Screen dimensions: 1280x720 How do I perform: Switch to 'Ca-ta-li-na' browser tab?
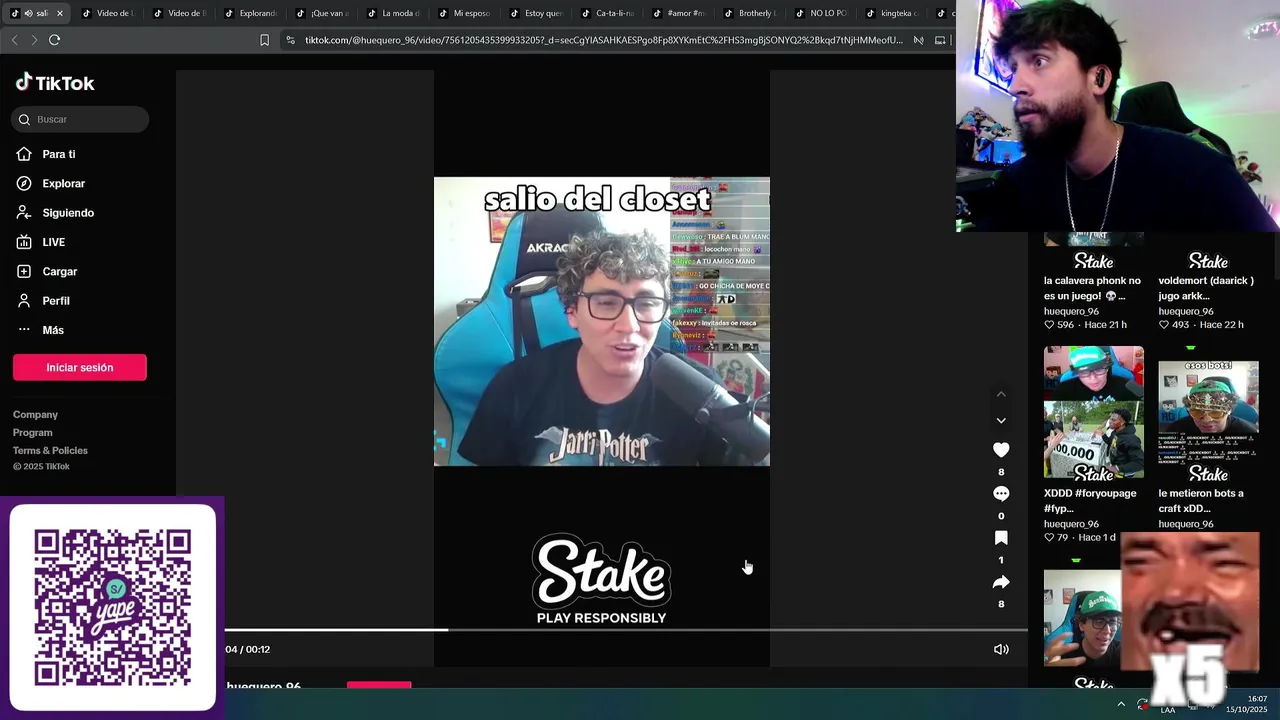(x=606, y=13)
